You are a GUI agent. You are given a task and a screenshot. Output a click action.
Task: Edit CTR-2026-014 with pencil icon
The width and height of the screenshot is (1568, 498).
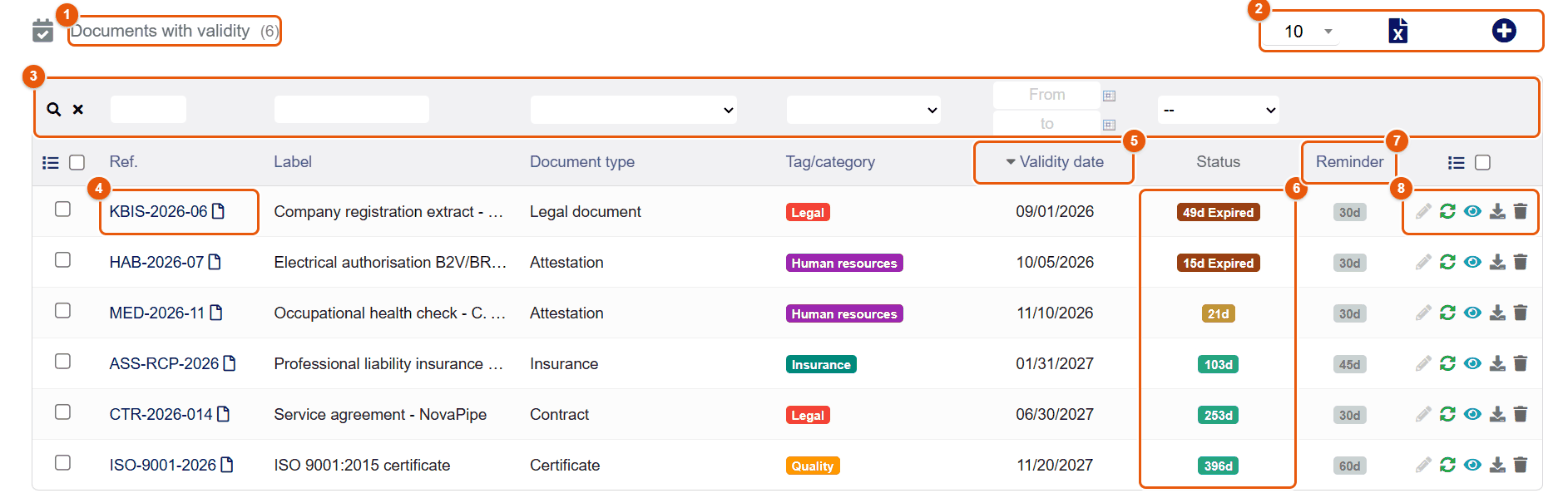point(1424,414)
